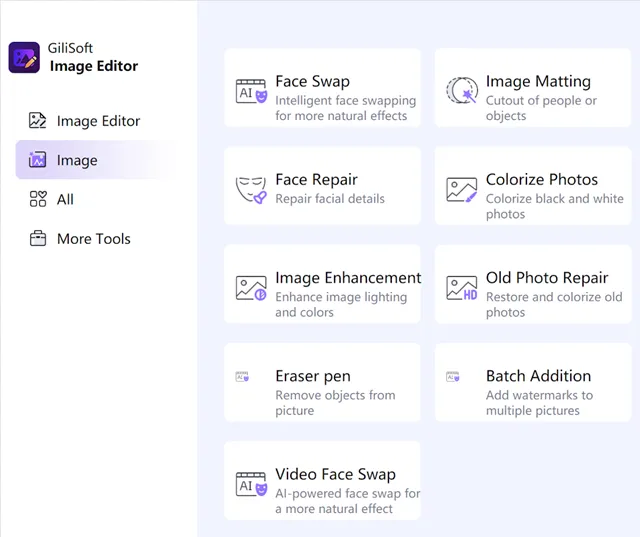This screenshot has width=640, height=537.
Task: Open the Batch Addition title
Action: [x=538, y=376]
